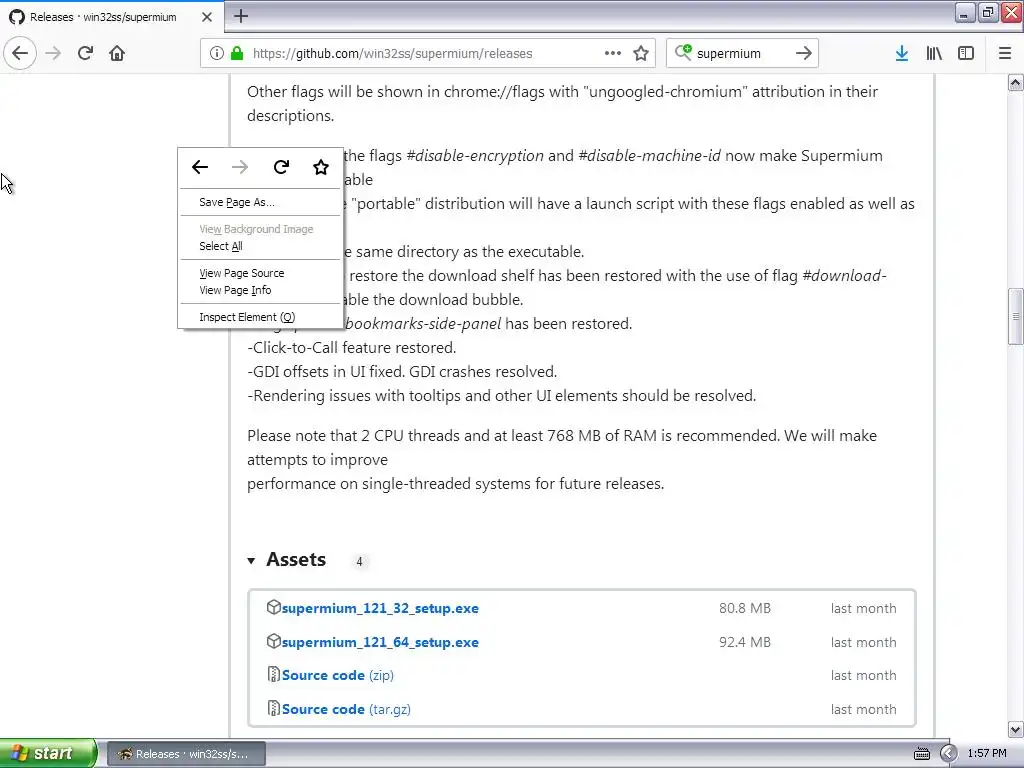Open page actions three-dot menu
The height and width of the screenshot is (768, 1024).
click(613, 53)
